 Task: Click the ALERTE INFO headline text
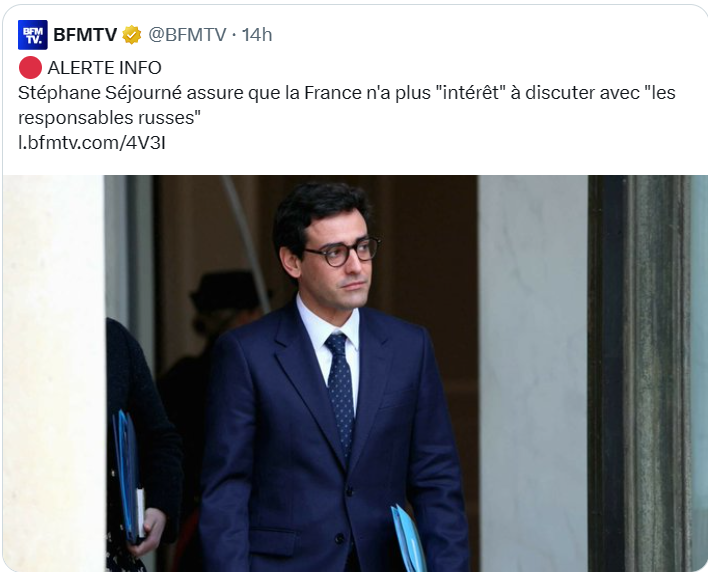(x=104, y=68)
